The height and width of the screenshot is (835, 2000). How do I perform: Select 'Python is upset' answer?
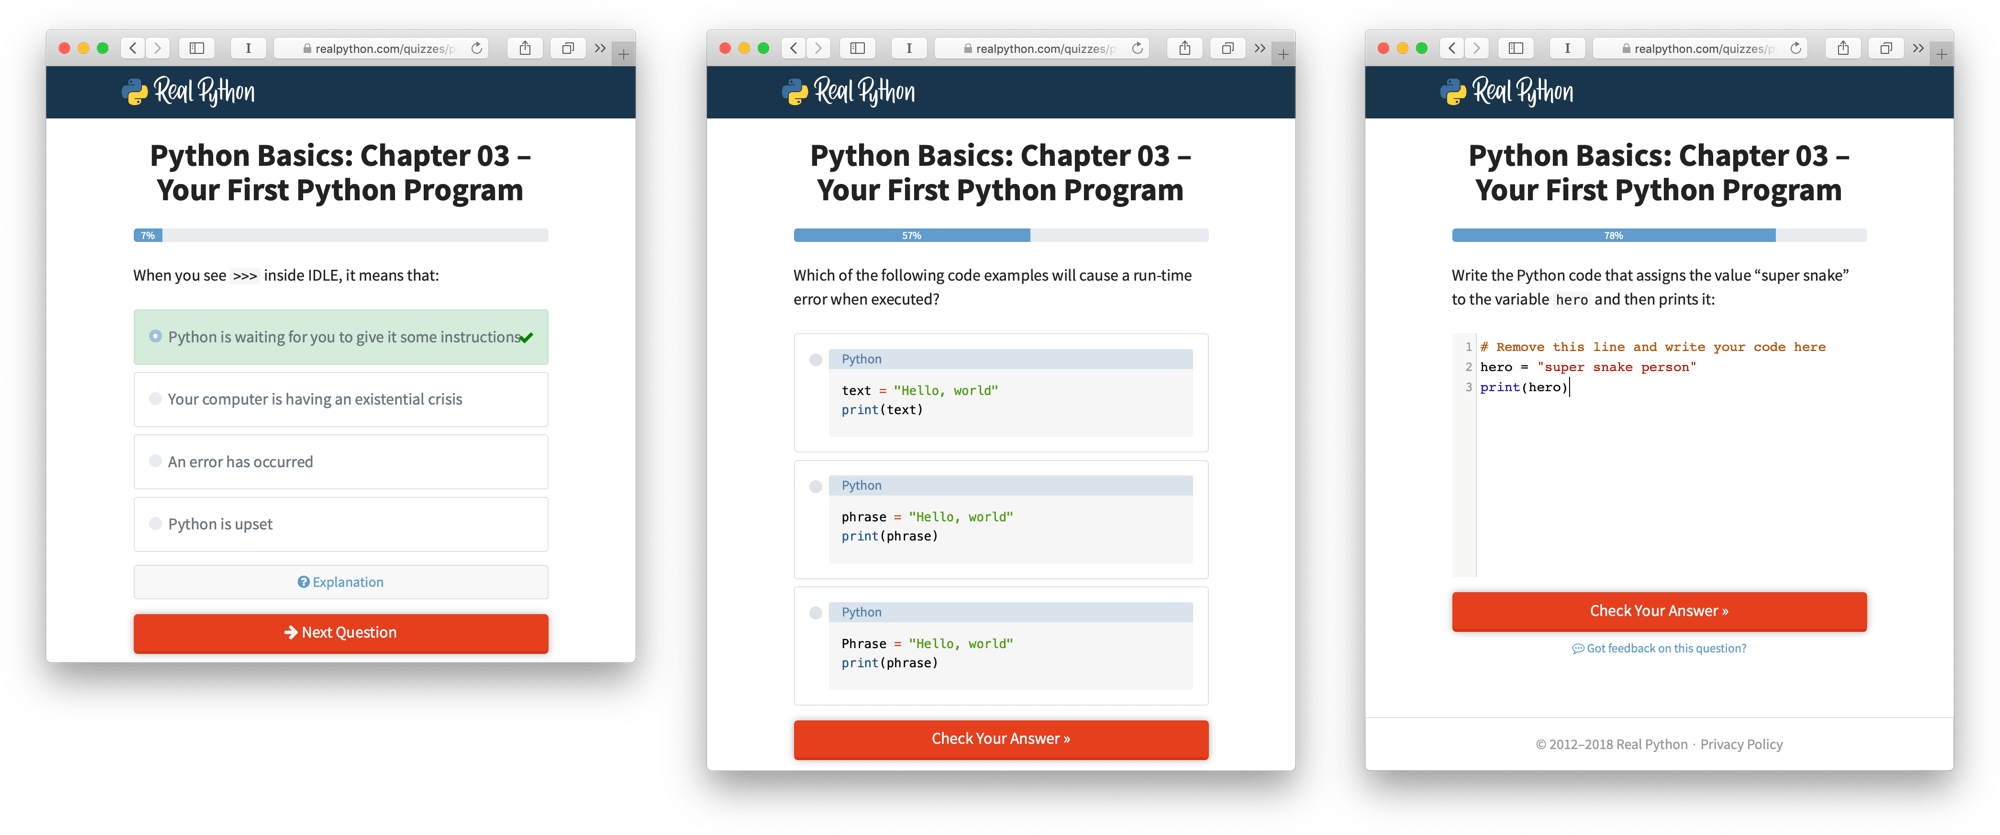pos(341,524)
